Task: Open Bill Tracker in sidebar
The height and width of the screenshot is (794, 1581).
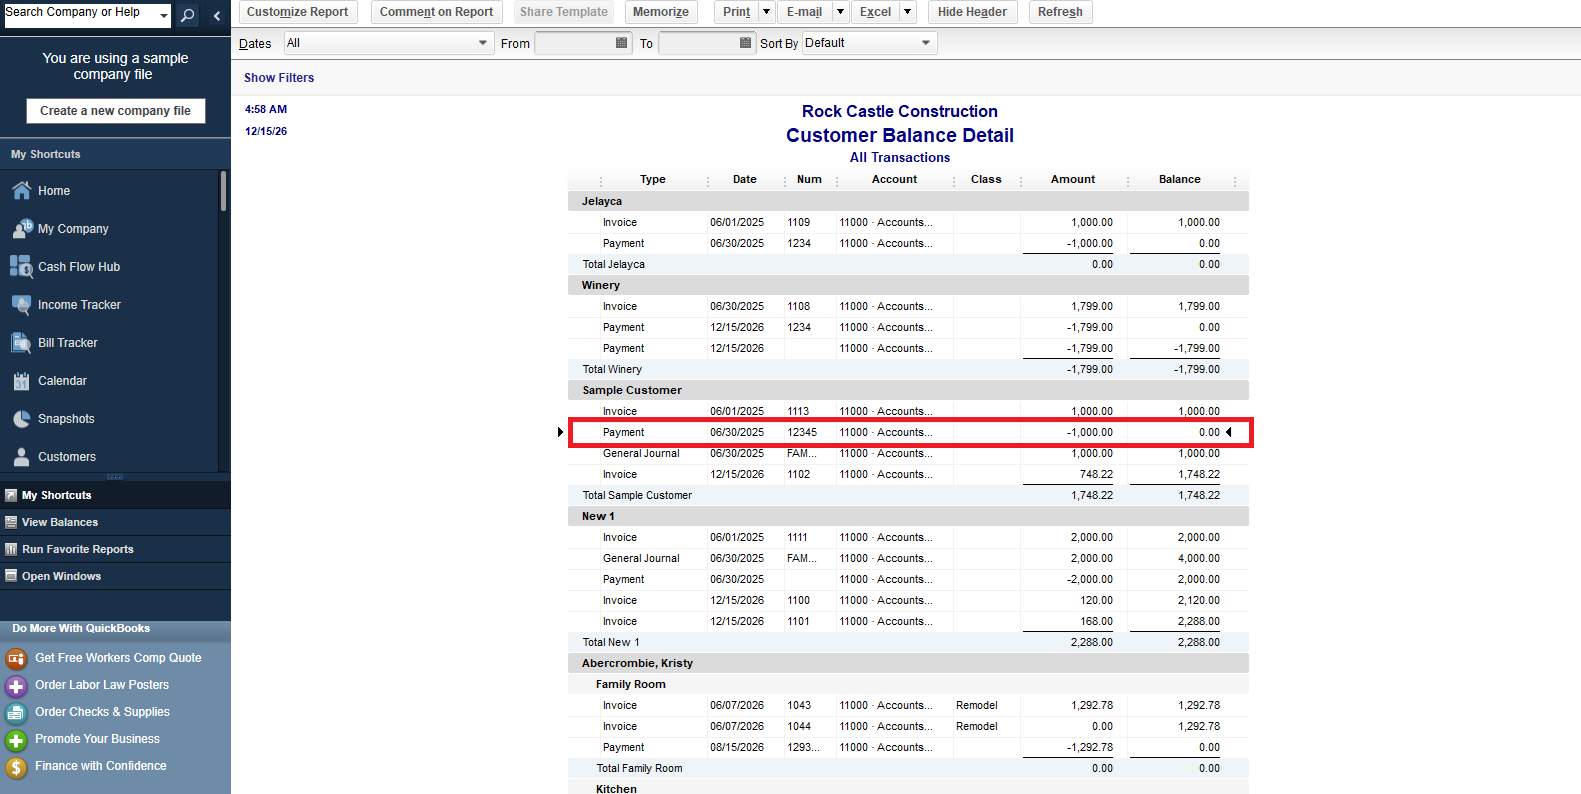Action: point(67,343)
